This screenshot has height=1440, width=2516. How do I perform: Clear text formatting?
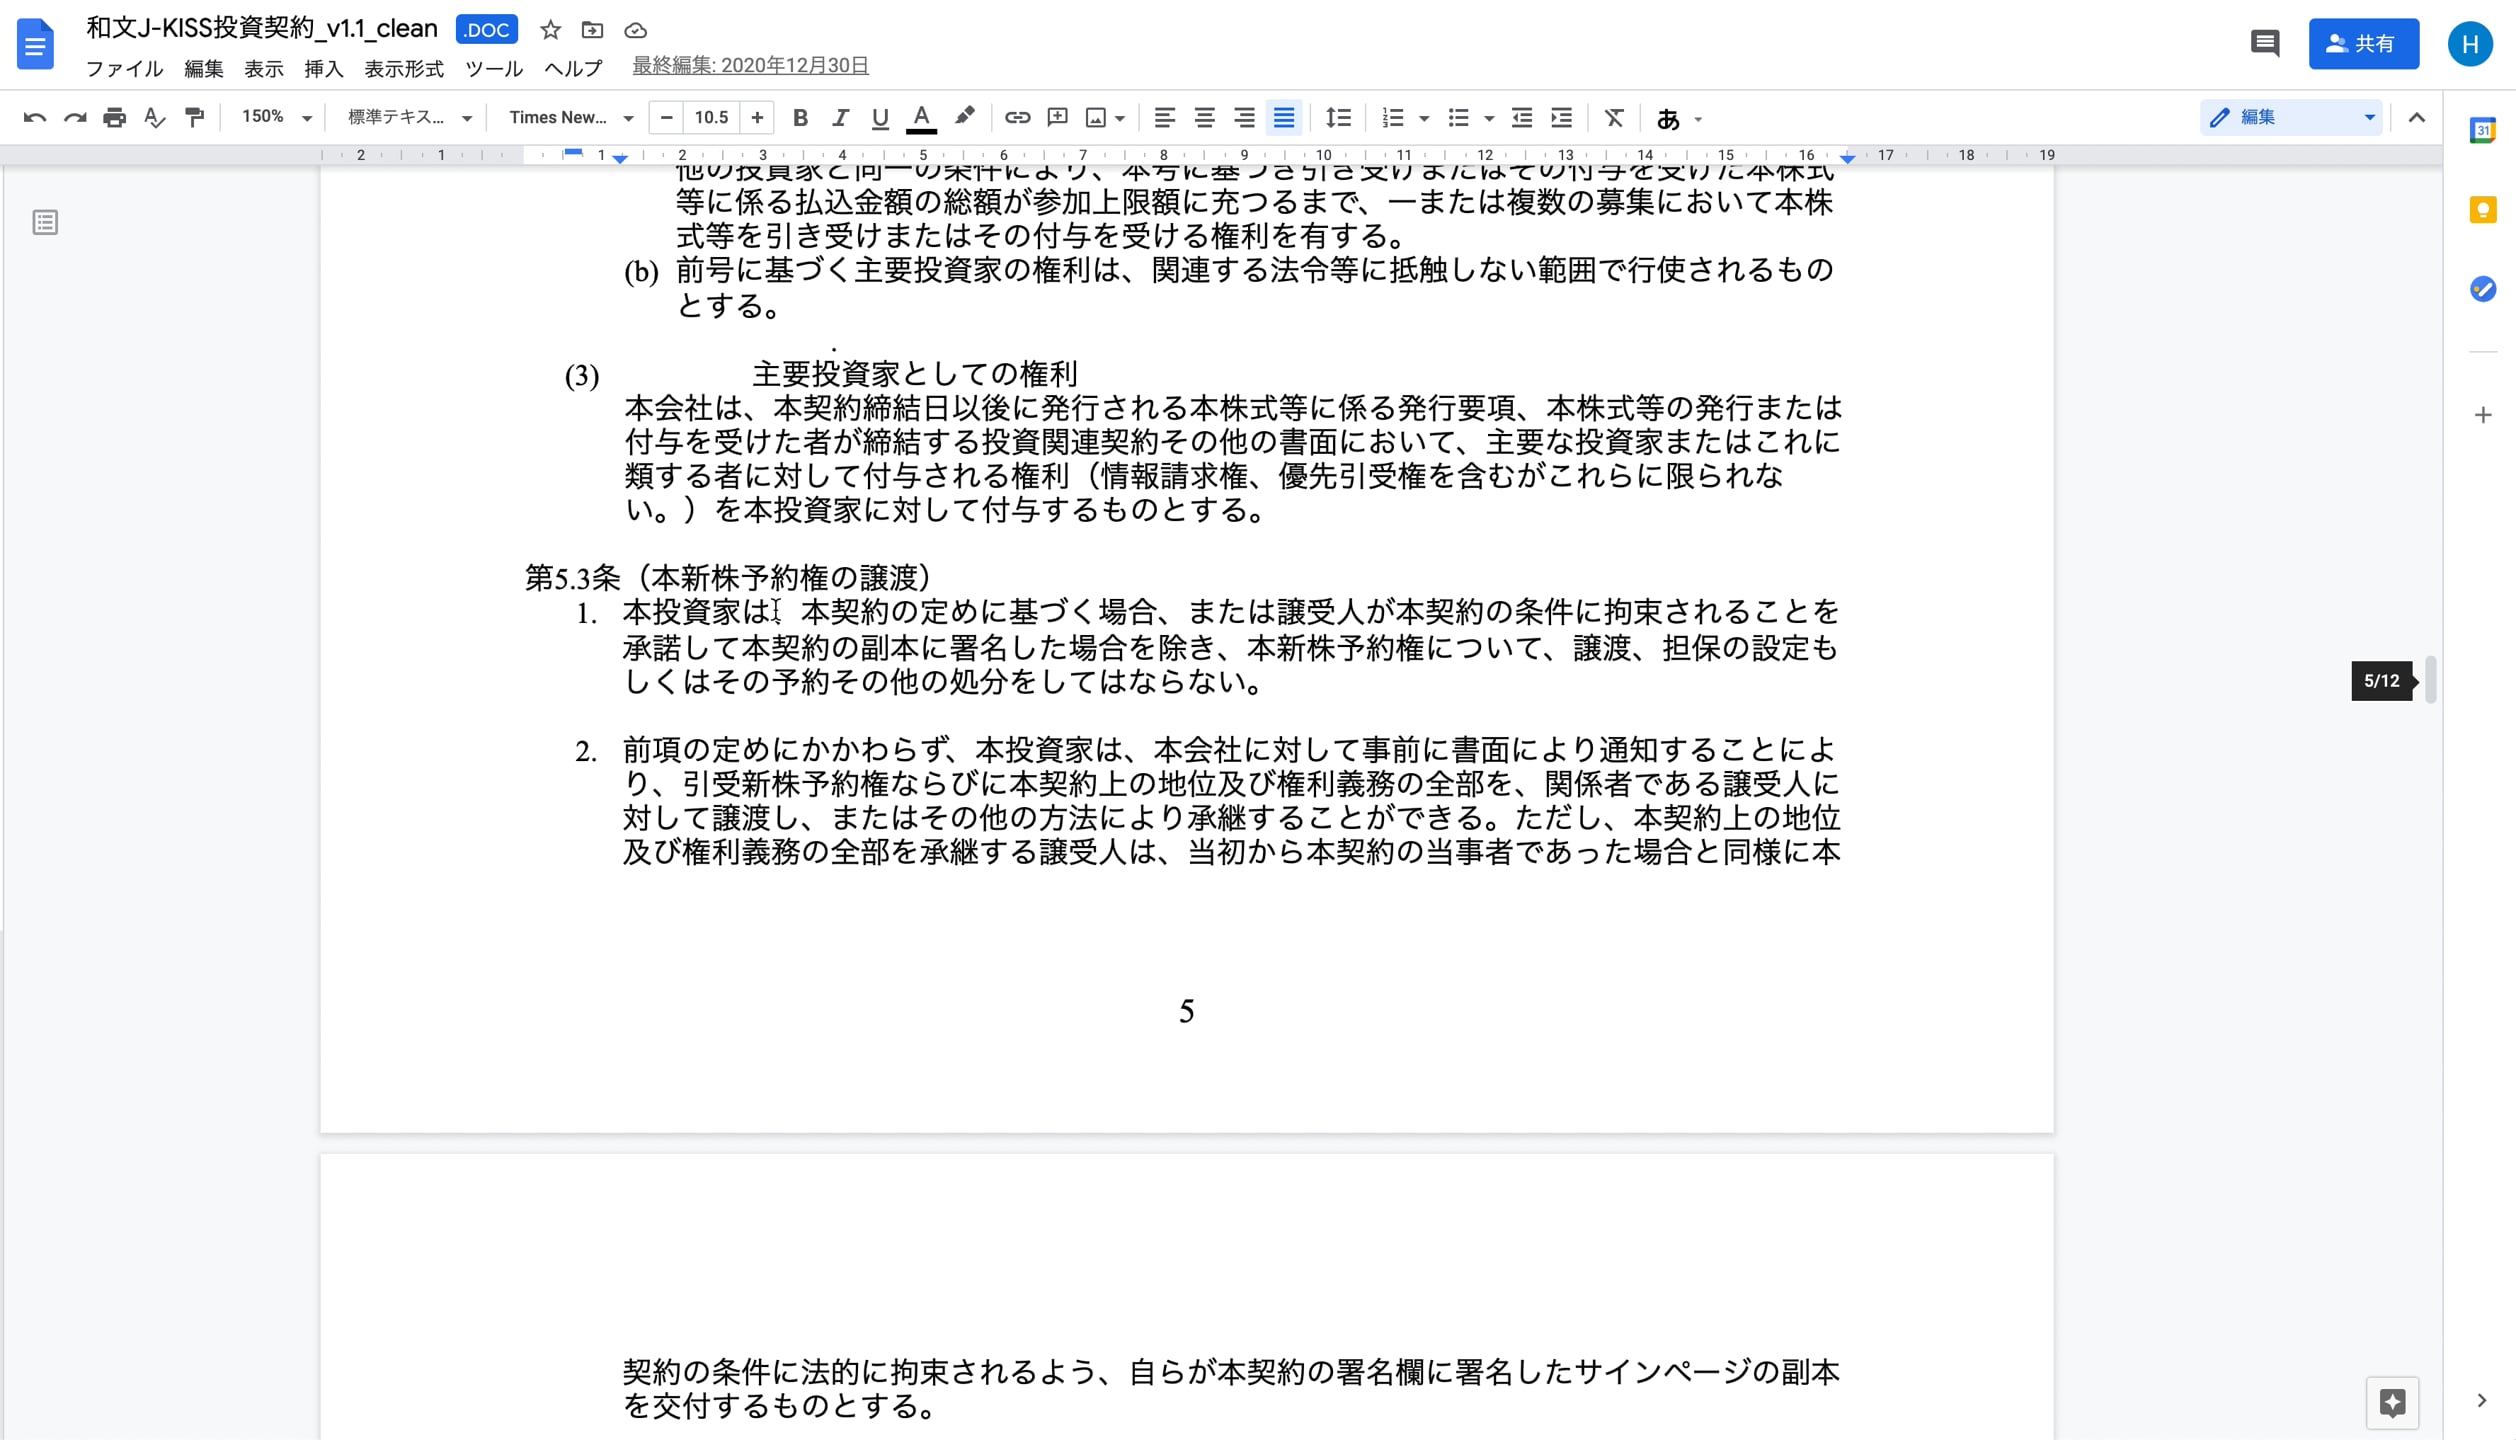click(x=1613, y=117)
